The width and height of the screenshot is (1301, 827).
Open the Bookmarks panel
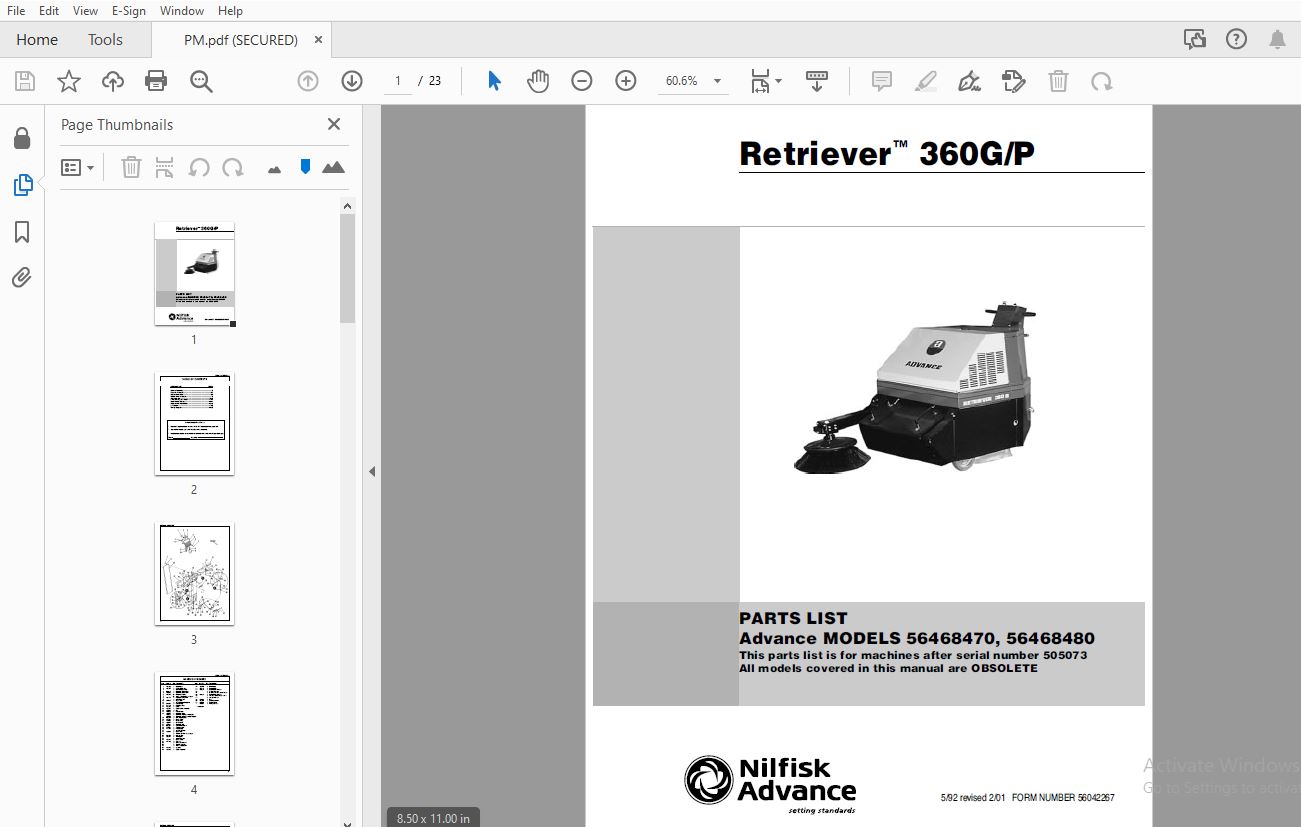tap(22, 232)
